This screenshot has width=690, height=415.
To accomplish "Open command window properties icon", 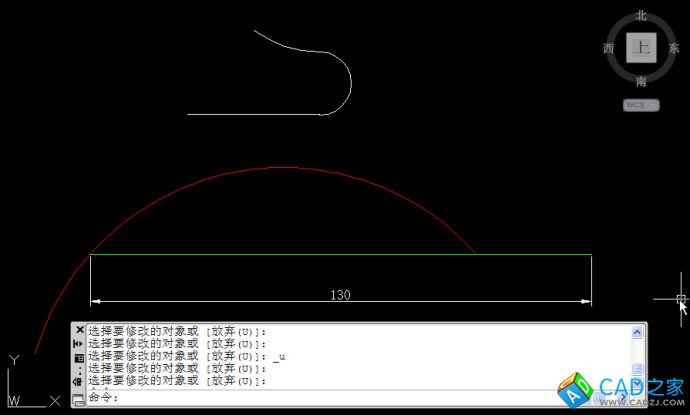I will [79, 357].
